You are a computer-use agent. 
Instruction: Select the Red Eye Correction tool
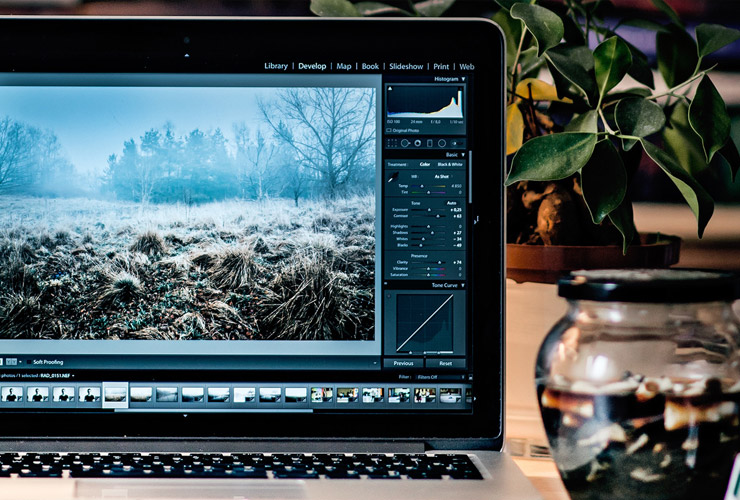coord(418,143)
